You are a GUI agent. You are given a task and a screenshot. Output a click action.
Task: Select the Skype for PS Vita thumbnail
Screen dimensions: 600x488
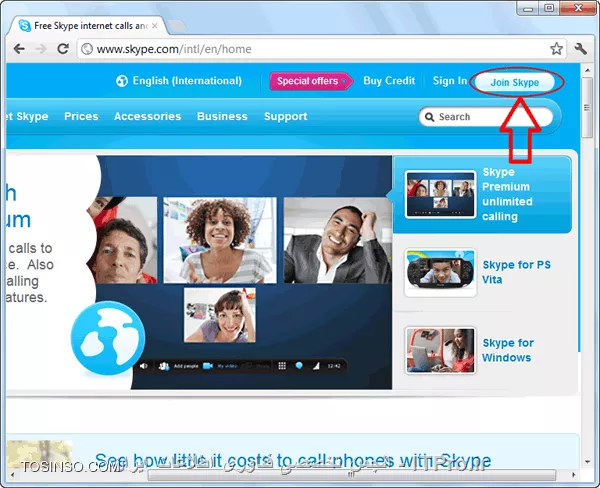click(440, 272)
